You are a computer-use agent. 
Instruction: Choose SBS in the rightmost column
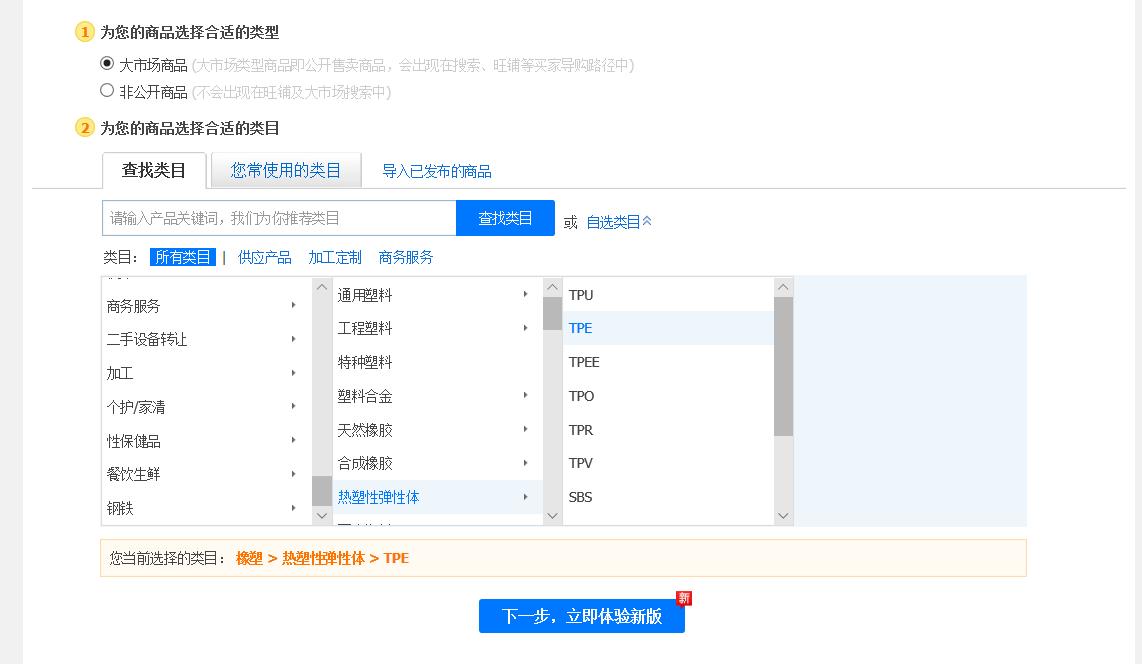click(581, 497)
